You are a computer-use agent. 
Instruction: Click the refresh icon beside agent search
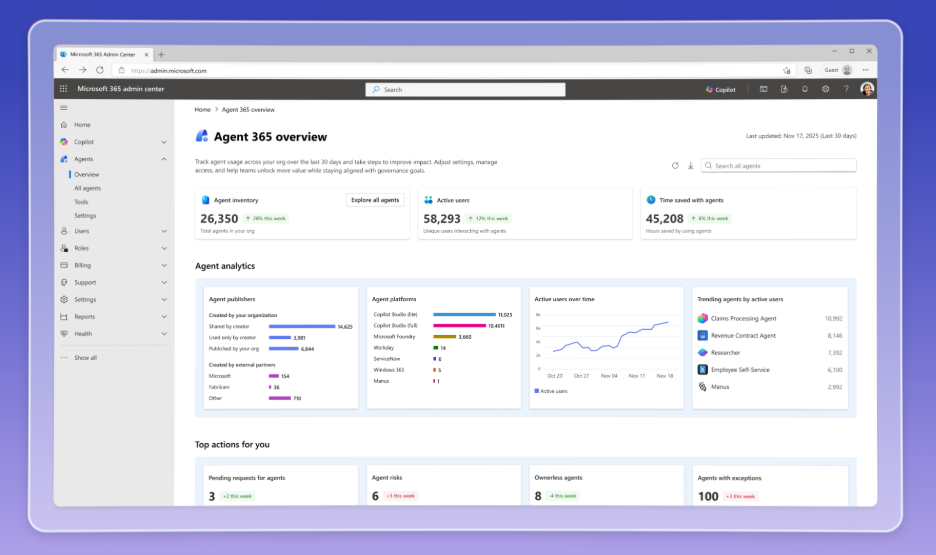tap(675, 165)
